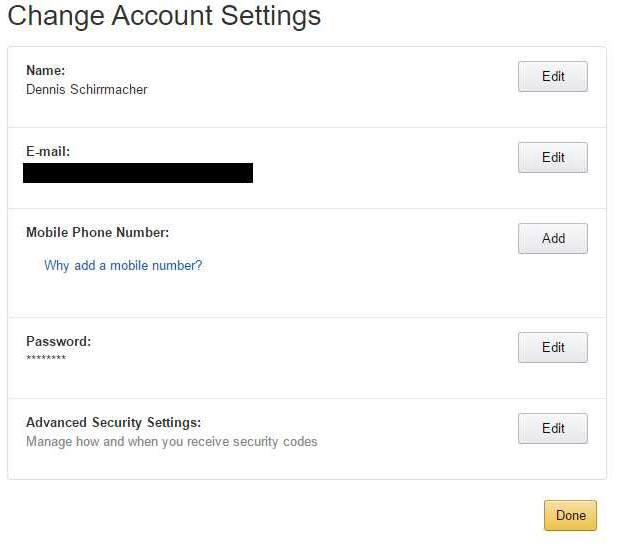Click the surname 'Schirrmacher'

coord(109,89)
